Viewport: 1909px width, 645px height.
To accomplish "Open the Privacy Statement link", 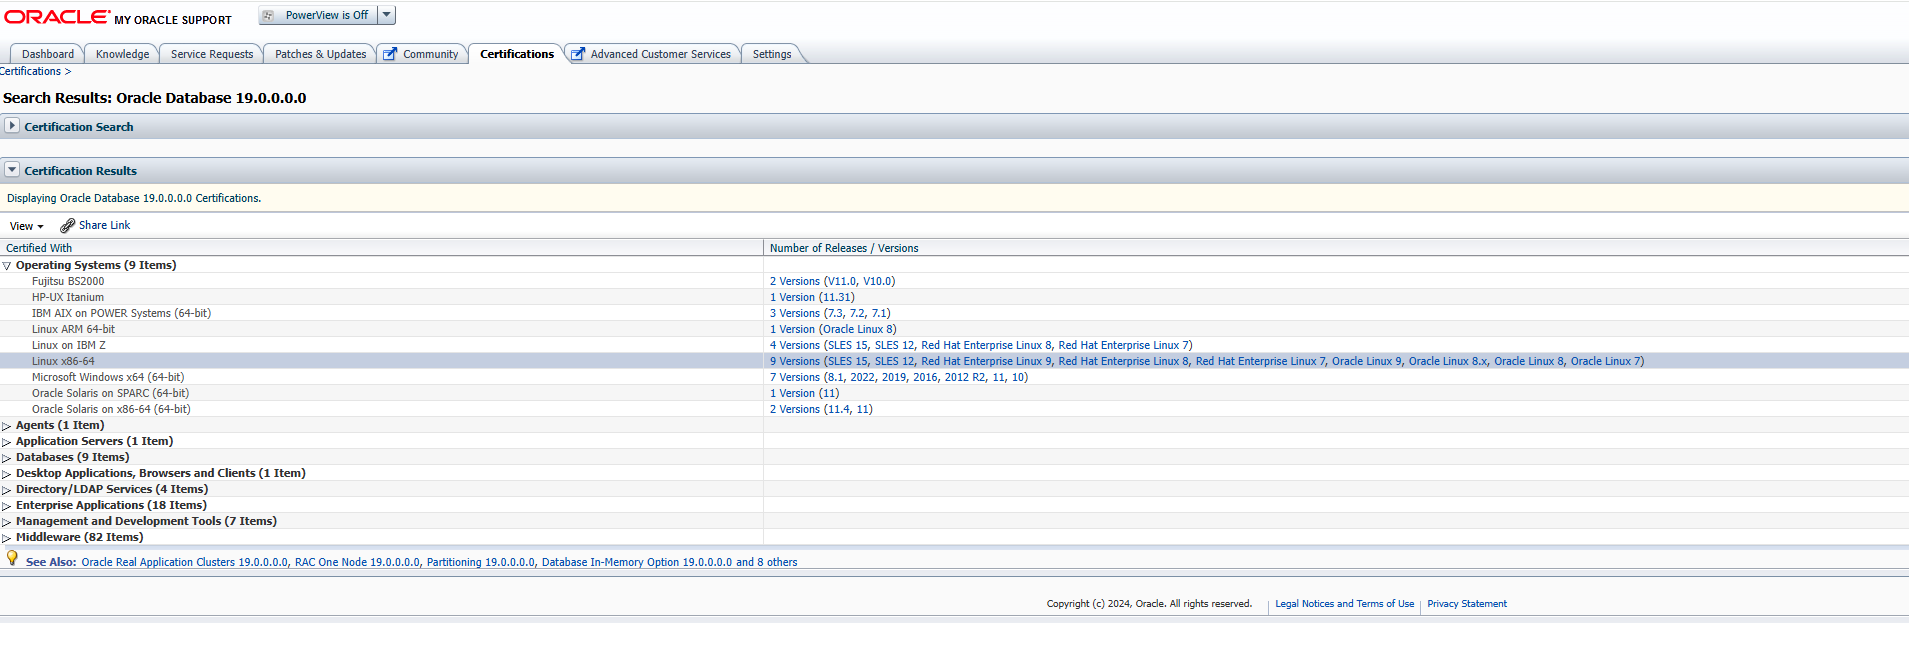I will [x=1467, y=604].
